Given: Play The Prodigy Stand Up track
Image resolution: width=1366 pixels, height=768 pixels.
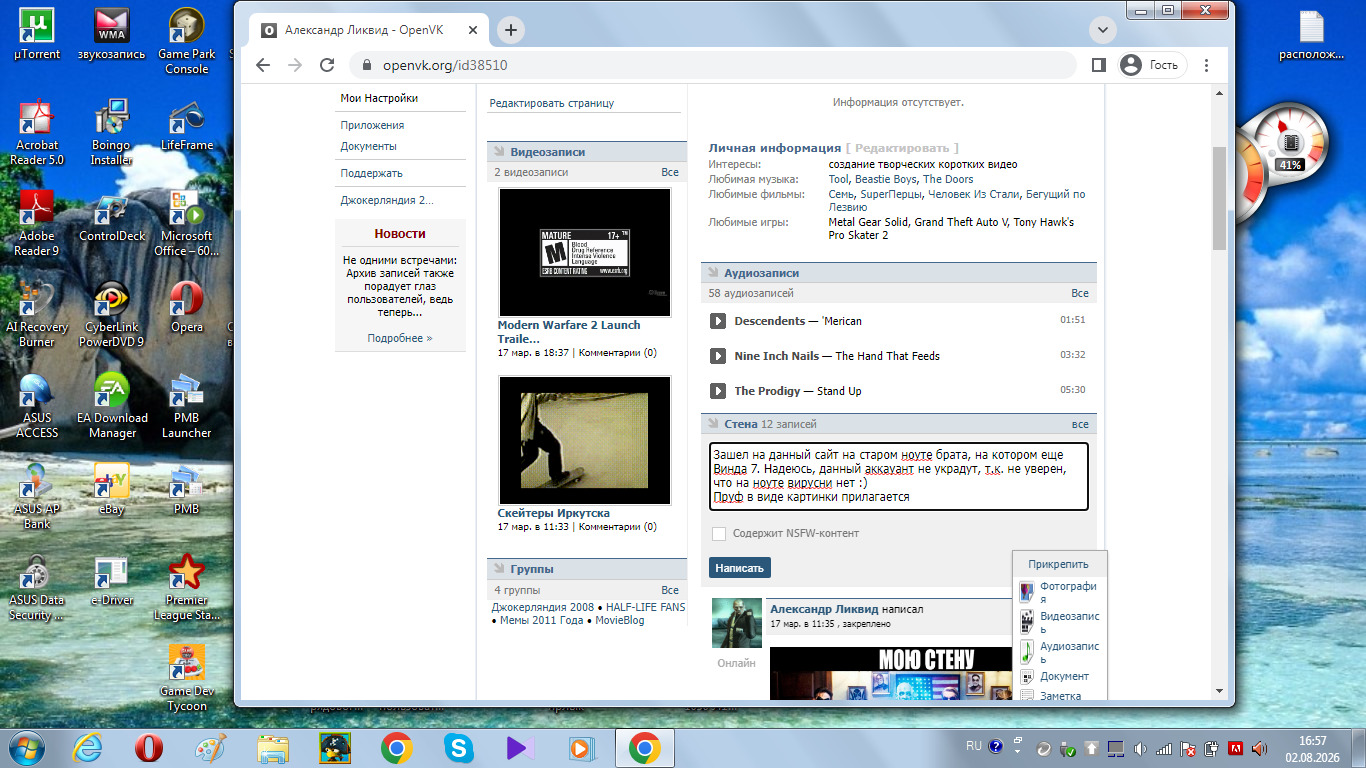Looking at the screenshot, I should (x=717, y=391).
